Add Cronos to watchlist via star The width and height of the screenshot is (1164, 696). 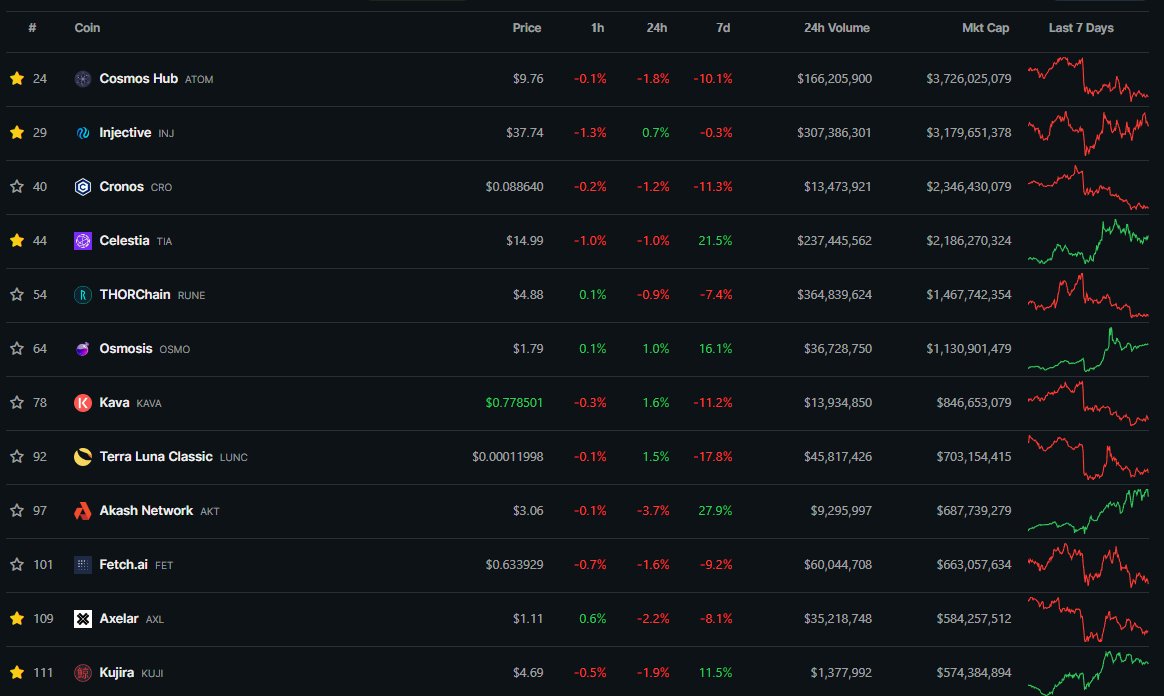[x=16, y=187]
